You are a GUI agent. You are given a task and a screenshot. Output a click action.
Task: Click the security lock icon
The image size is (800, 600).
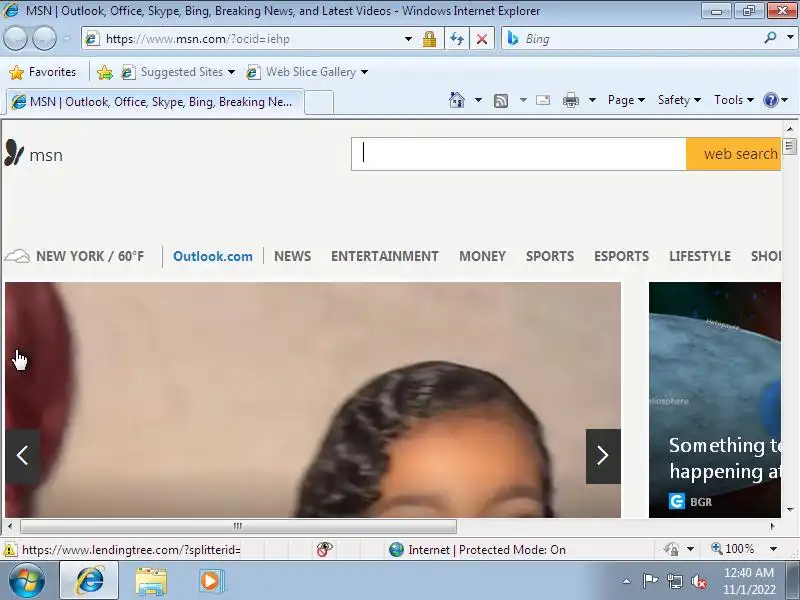coord(429,39)
